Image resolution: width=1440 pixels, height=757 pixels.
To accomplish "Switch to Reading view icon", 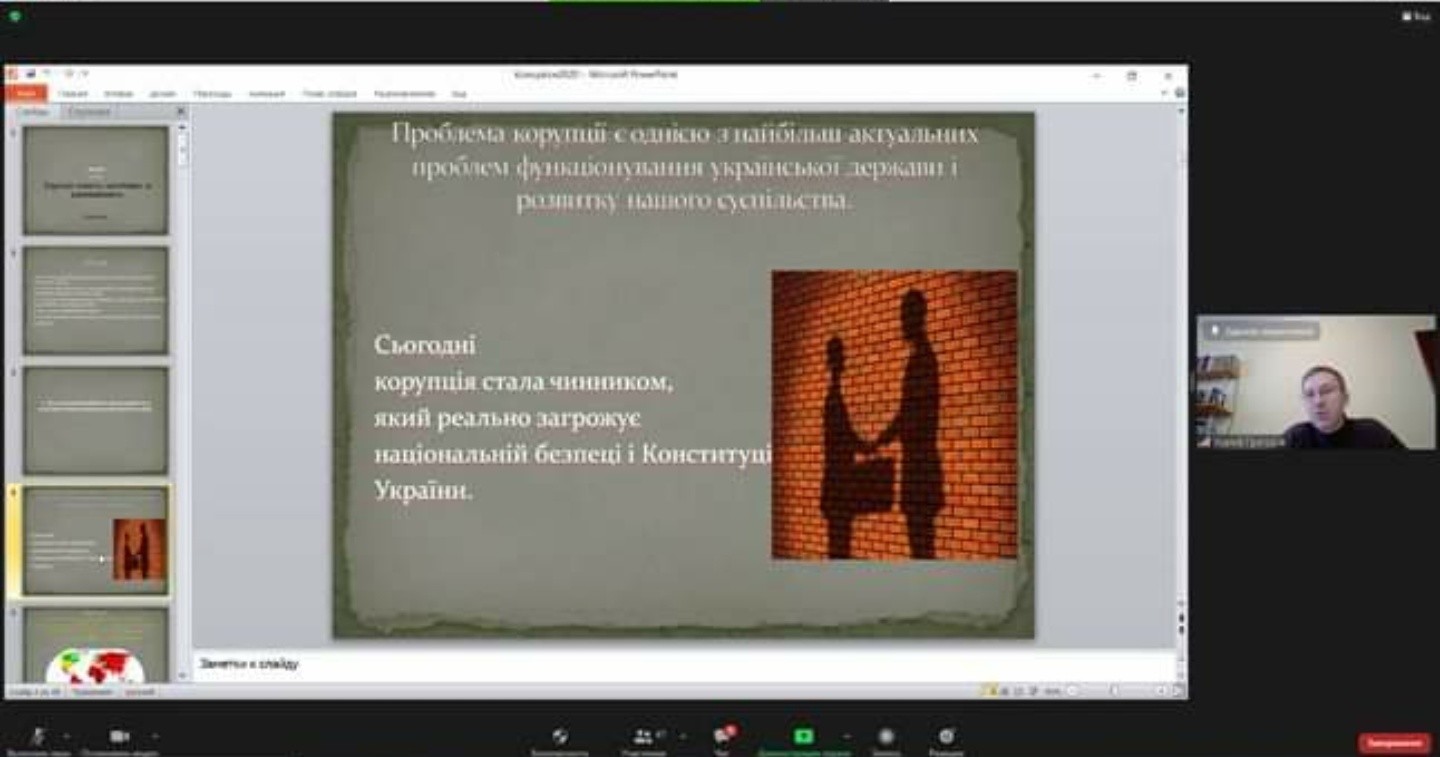I will tap(1020, 691).
